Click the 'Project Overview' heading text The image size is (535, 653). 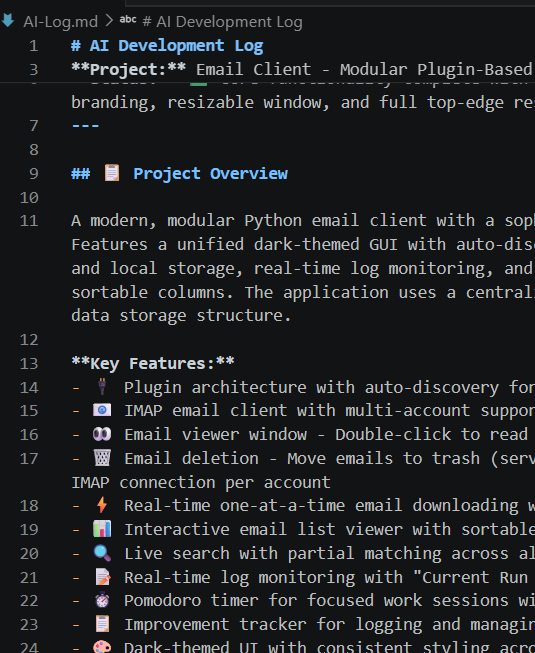pos(210,174)
